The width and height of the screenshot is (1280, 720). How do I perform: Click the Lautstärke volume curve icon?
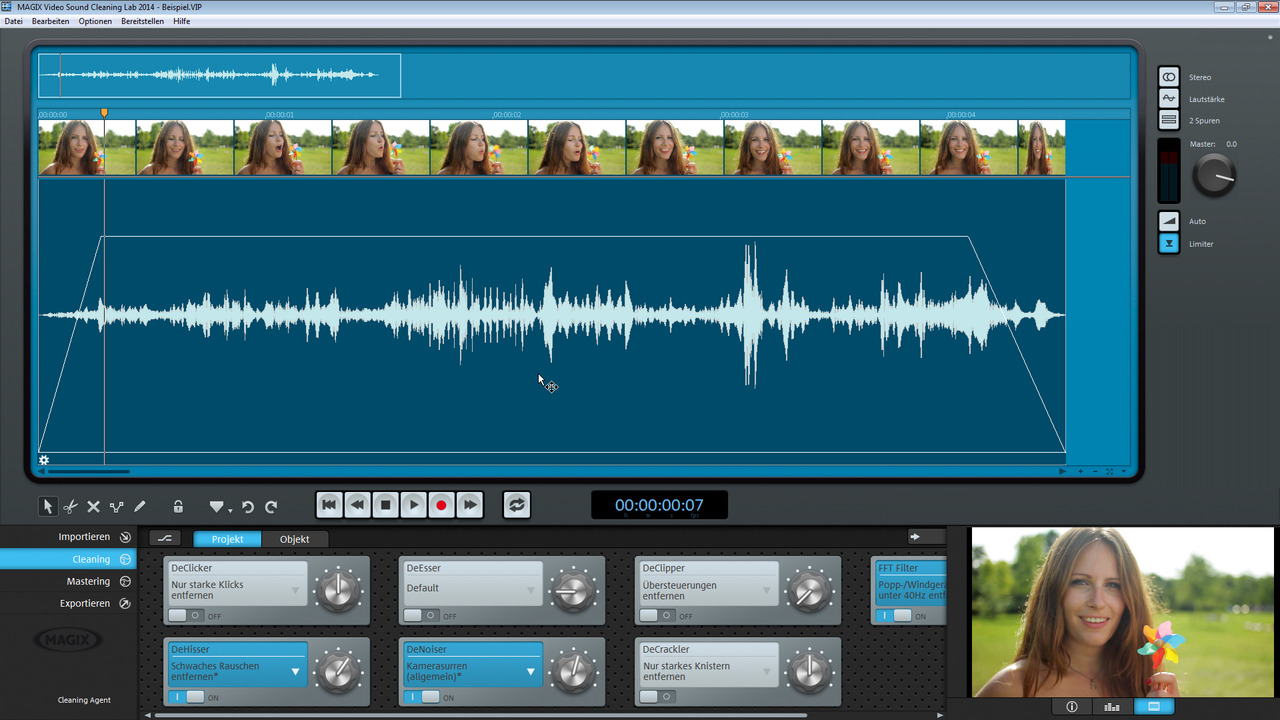[1169, 99]
